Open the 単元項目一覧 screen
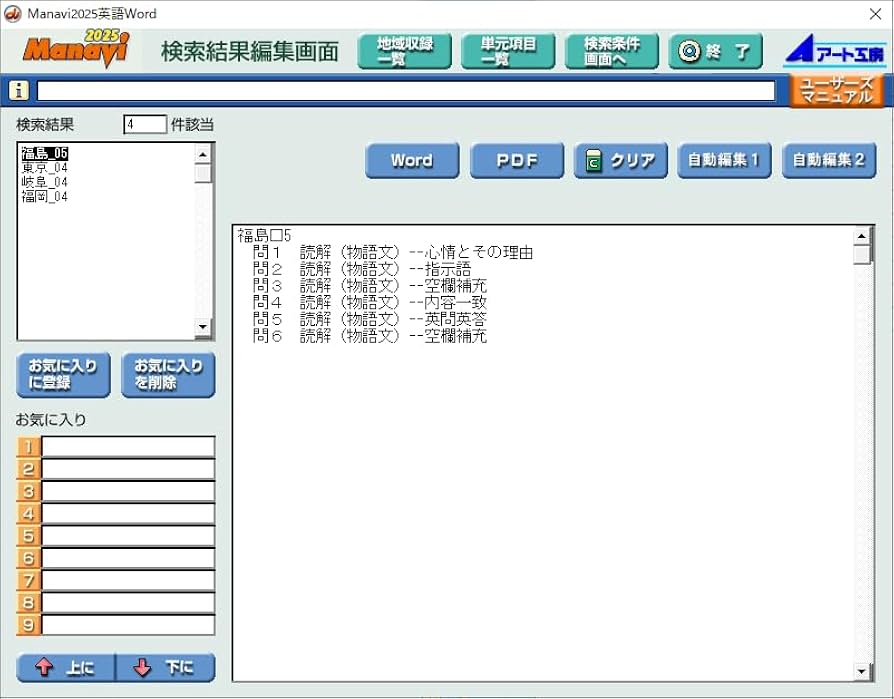 point(506,49)
